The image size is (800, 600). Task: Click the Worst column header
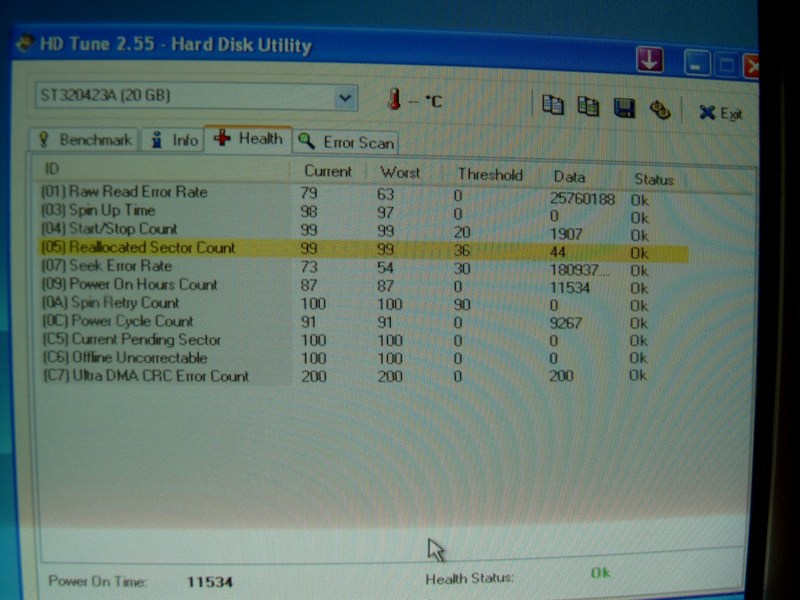pos(400,173)
